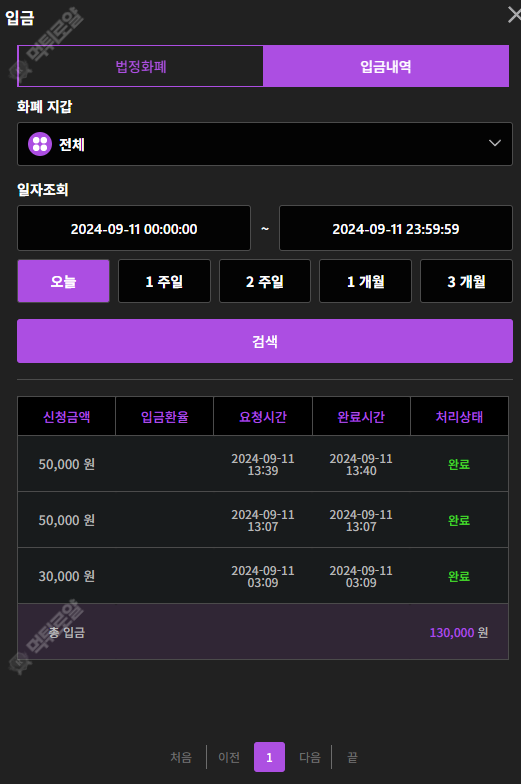Go to pagination 처음 link

(x=181, y=757)
